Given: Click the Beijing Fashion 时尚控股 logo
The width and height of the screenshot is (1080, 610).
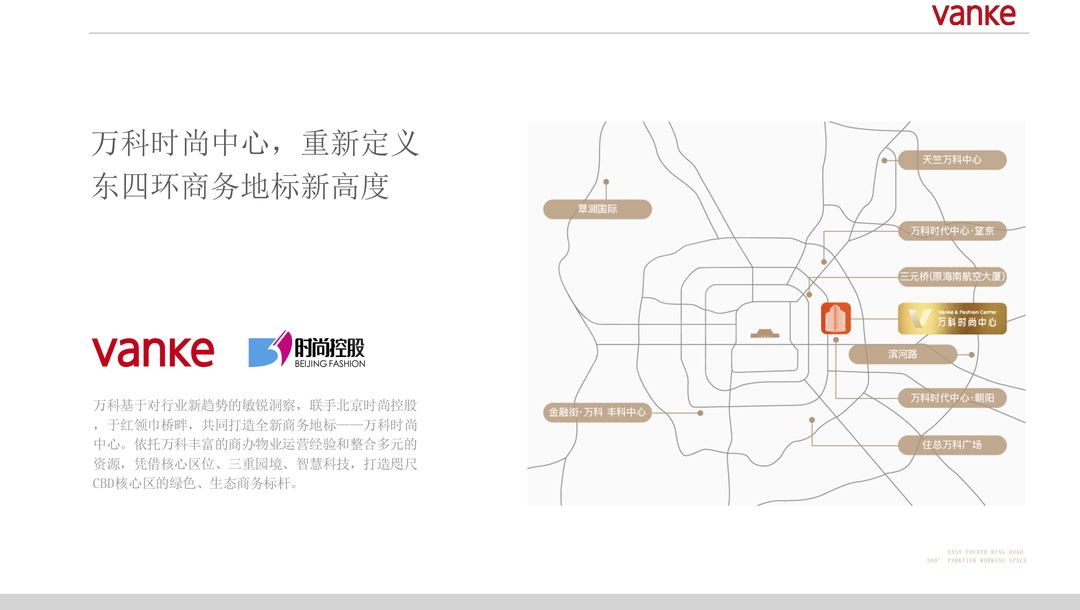Looking at the screenshot, I should pyautogui.click(x=307, y=349).
